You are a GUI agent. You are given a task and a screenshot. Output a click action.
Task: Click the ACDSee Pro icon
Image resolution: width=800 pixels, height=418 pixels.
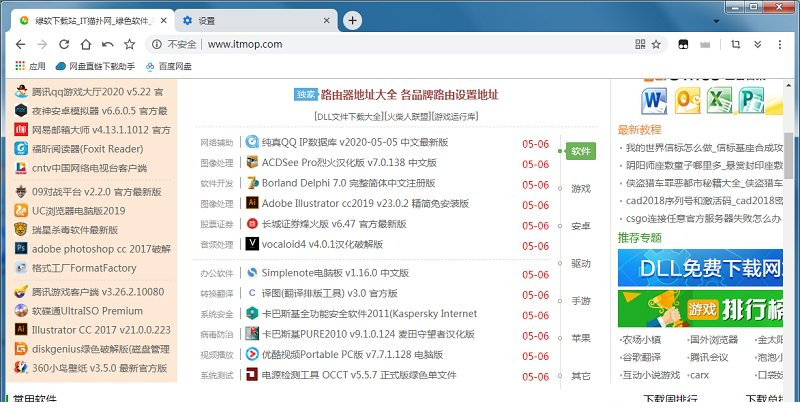pyautogui.click(x=252, y=162)
